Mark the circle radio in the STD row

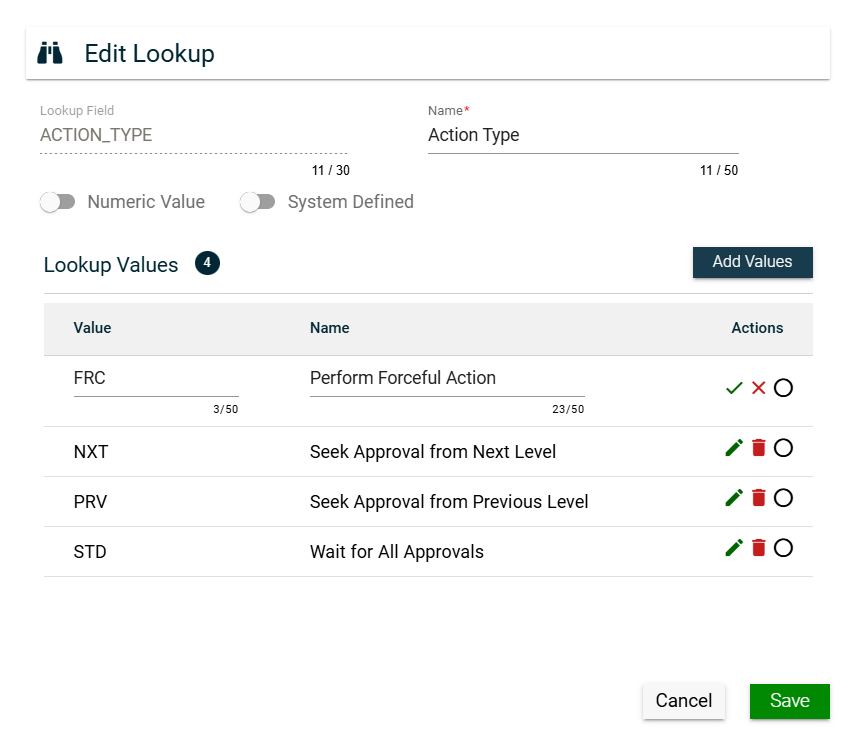point(783,548)
